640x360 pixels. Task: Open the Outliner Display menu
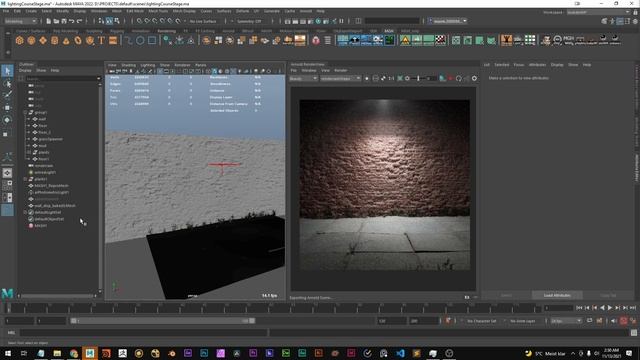[25, 70]
